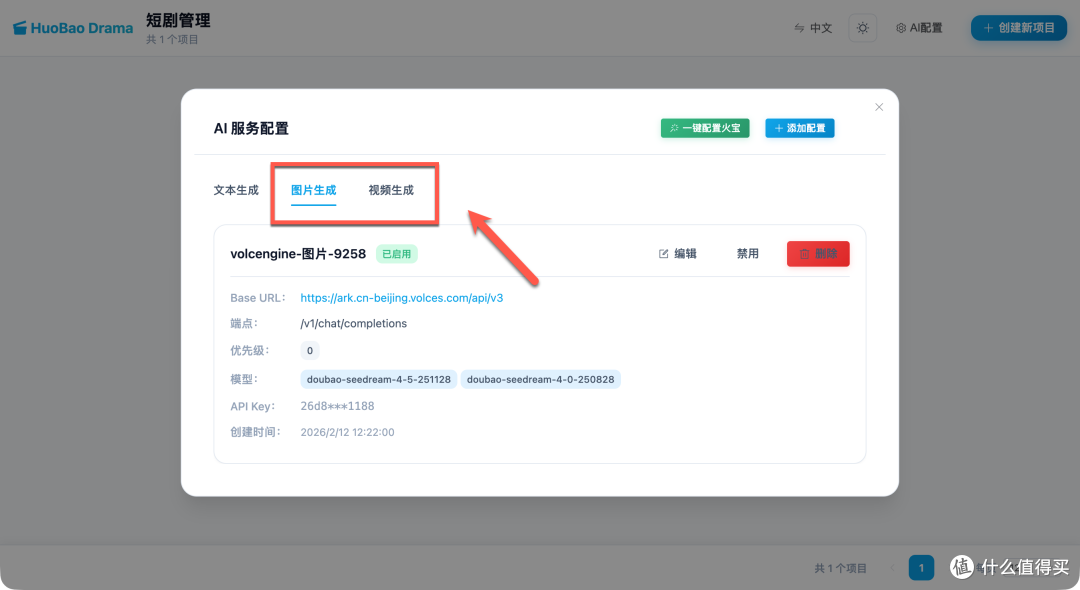Disable the config with 禁用
Image resolution: width=1080 pixels, height=590 pixels.
(x=747, y=253)
